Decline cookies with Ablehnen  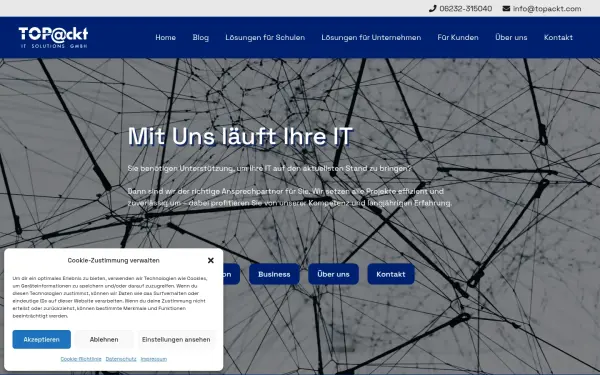[104, 339]
